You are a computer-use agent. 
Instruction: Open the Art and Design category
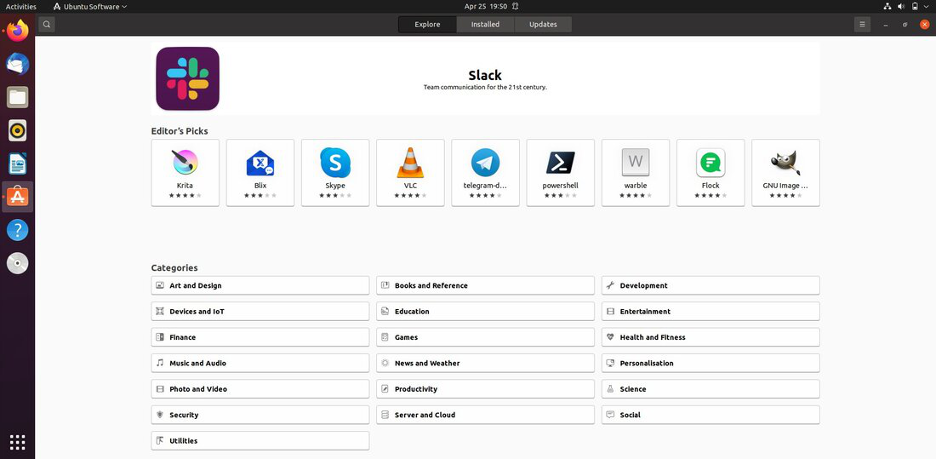click(260, 285)
